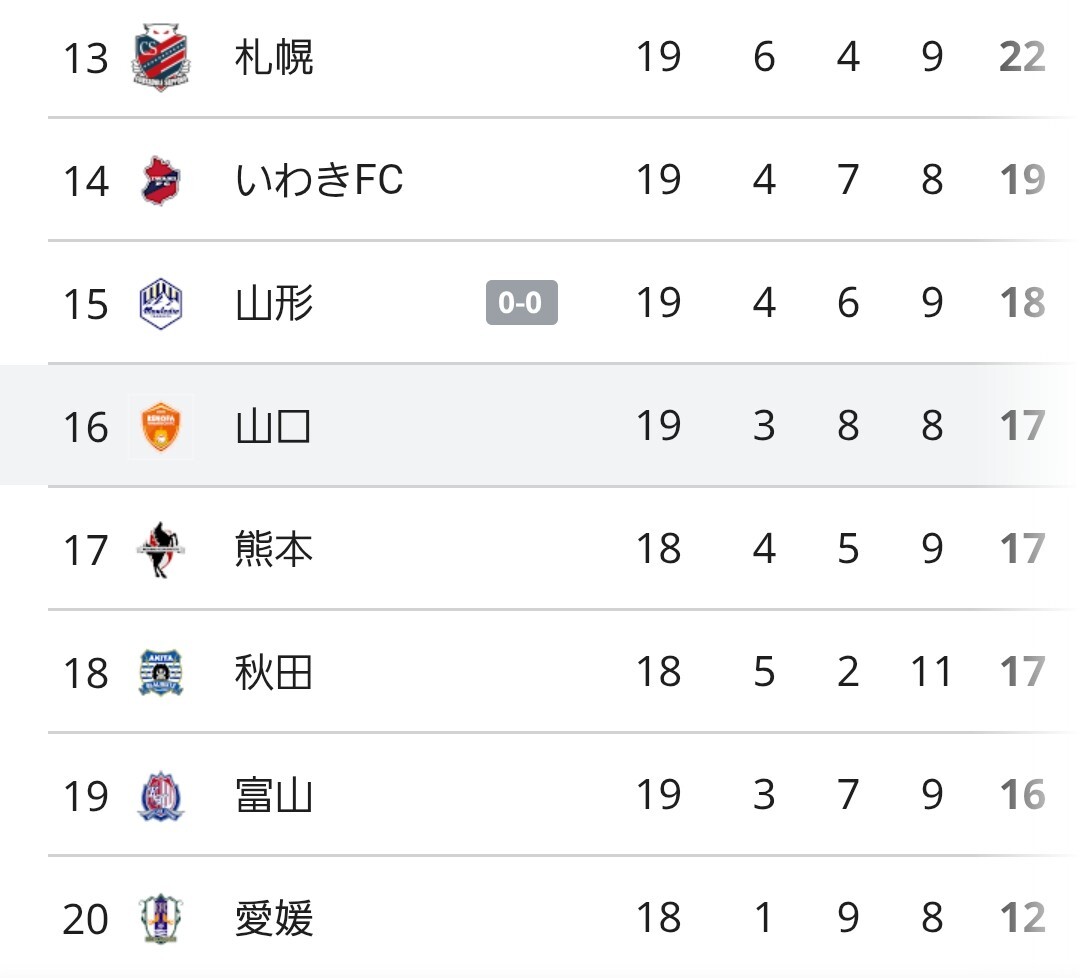Click rank number 16 in standings
Image resolution: width=1080 pixels, height=978 pixels.
[x=85, y=427]
